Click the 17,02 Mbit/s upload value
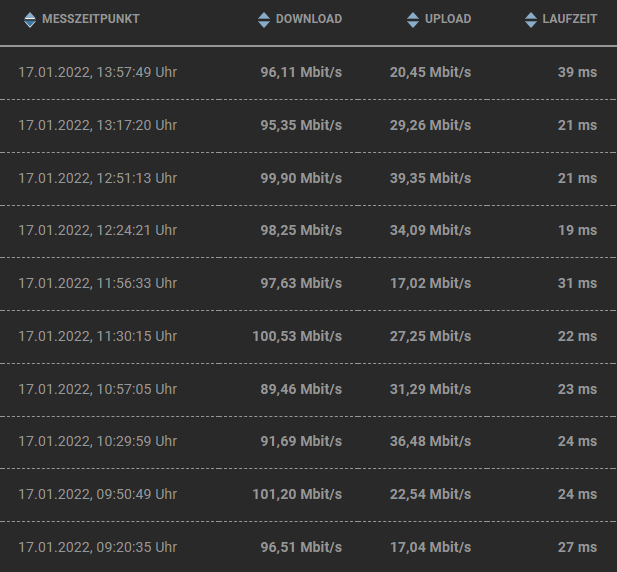This screenshot has width=617, height=572. click(x=430, y=283)
